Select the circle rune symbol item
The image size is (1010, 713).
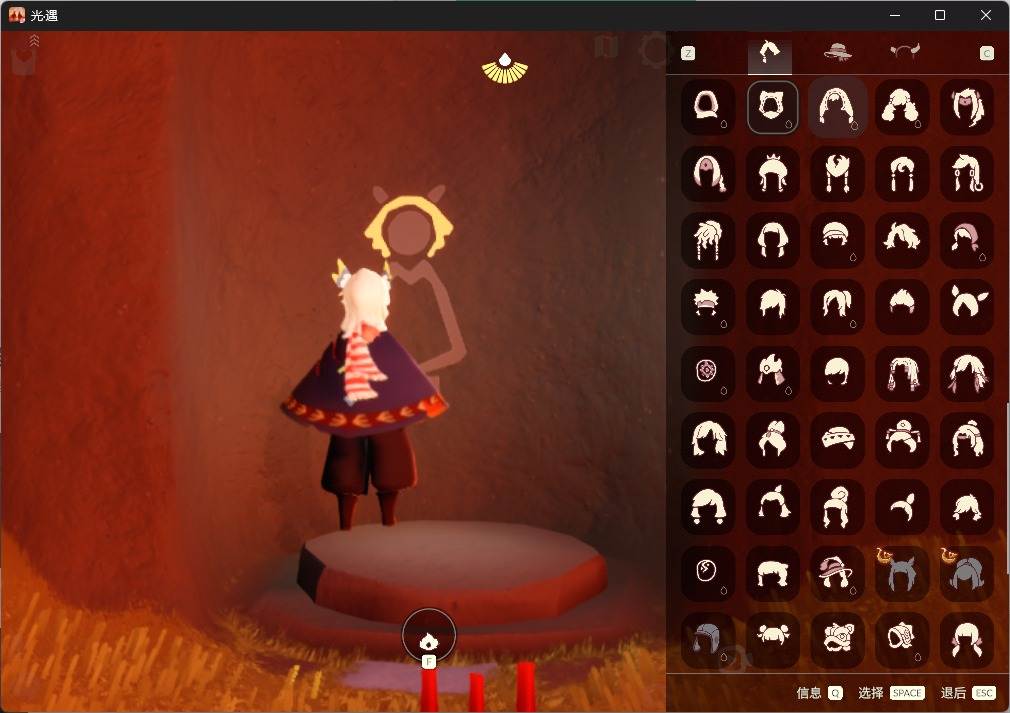[708, 573]
